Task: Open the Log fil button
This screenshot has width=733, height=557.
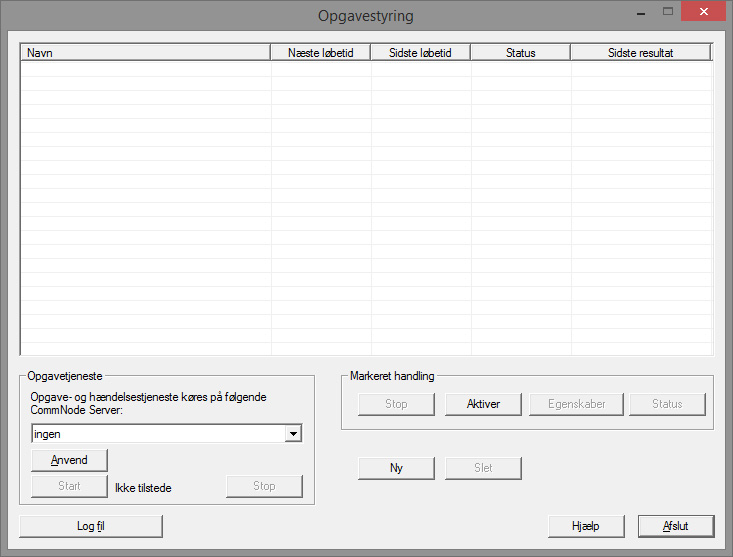Action: [91, 527]
